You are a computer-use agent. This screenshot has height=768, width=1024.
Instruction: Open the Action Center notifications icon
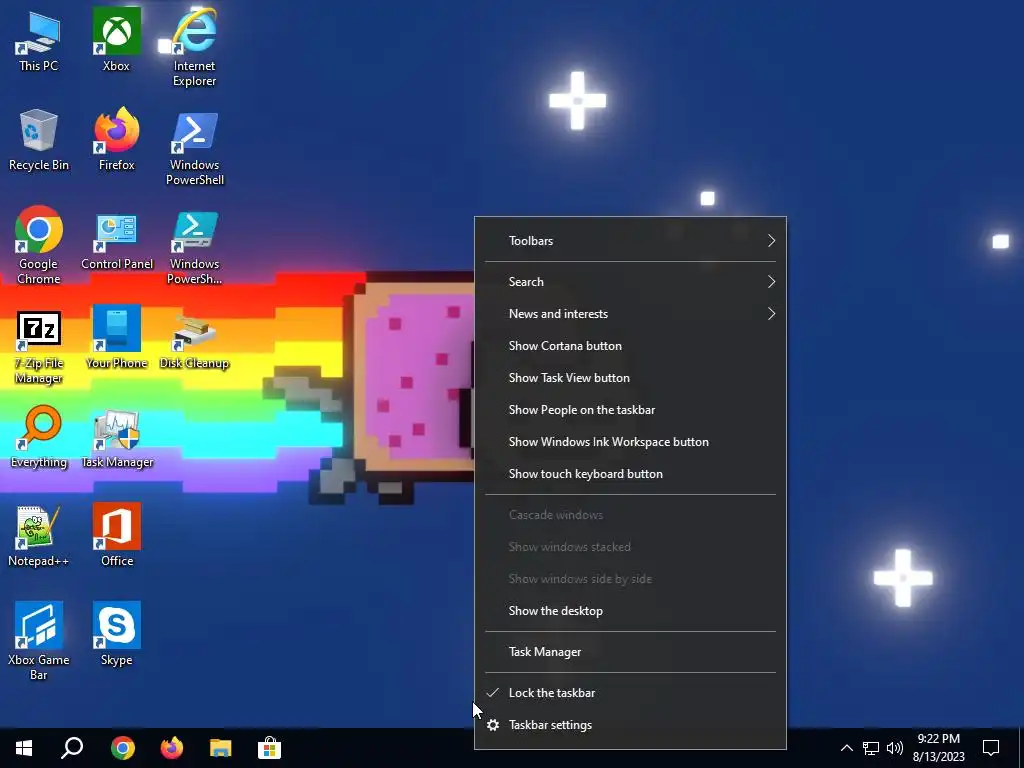point(991,748)
